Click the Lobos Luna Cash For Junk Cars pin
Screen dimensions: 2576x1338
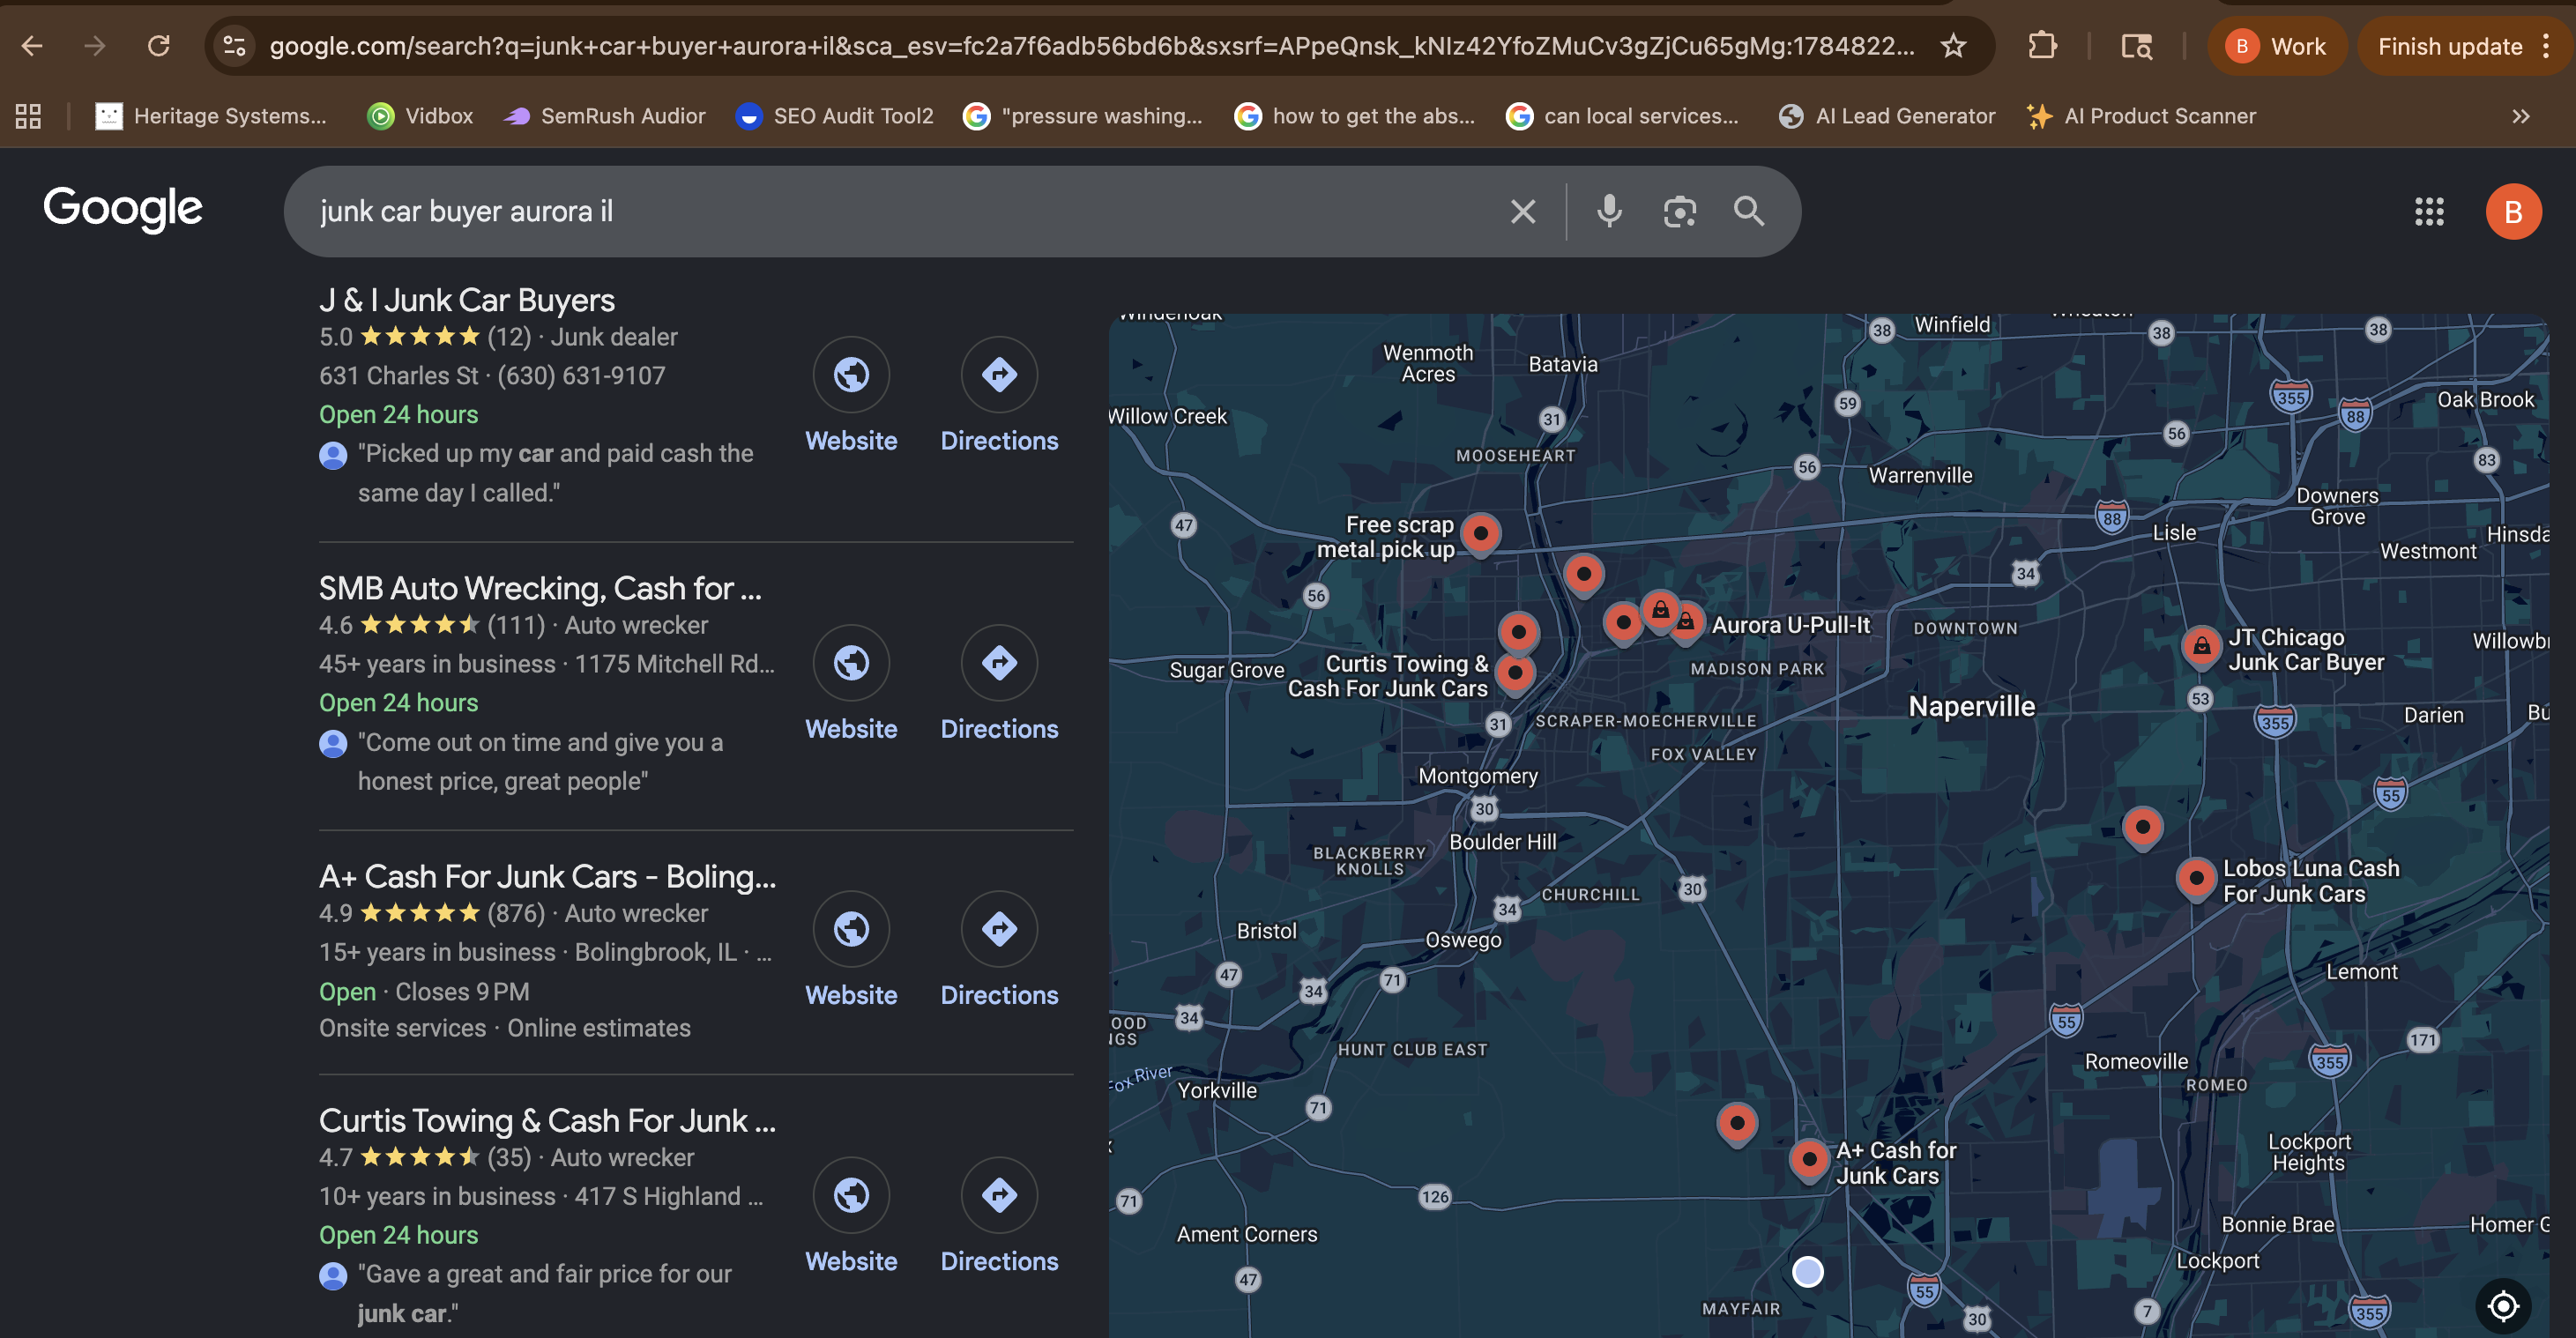(2195, 880)
